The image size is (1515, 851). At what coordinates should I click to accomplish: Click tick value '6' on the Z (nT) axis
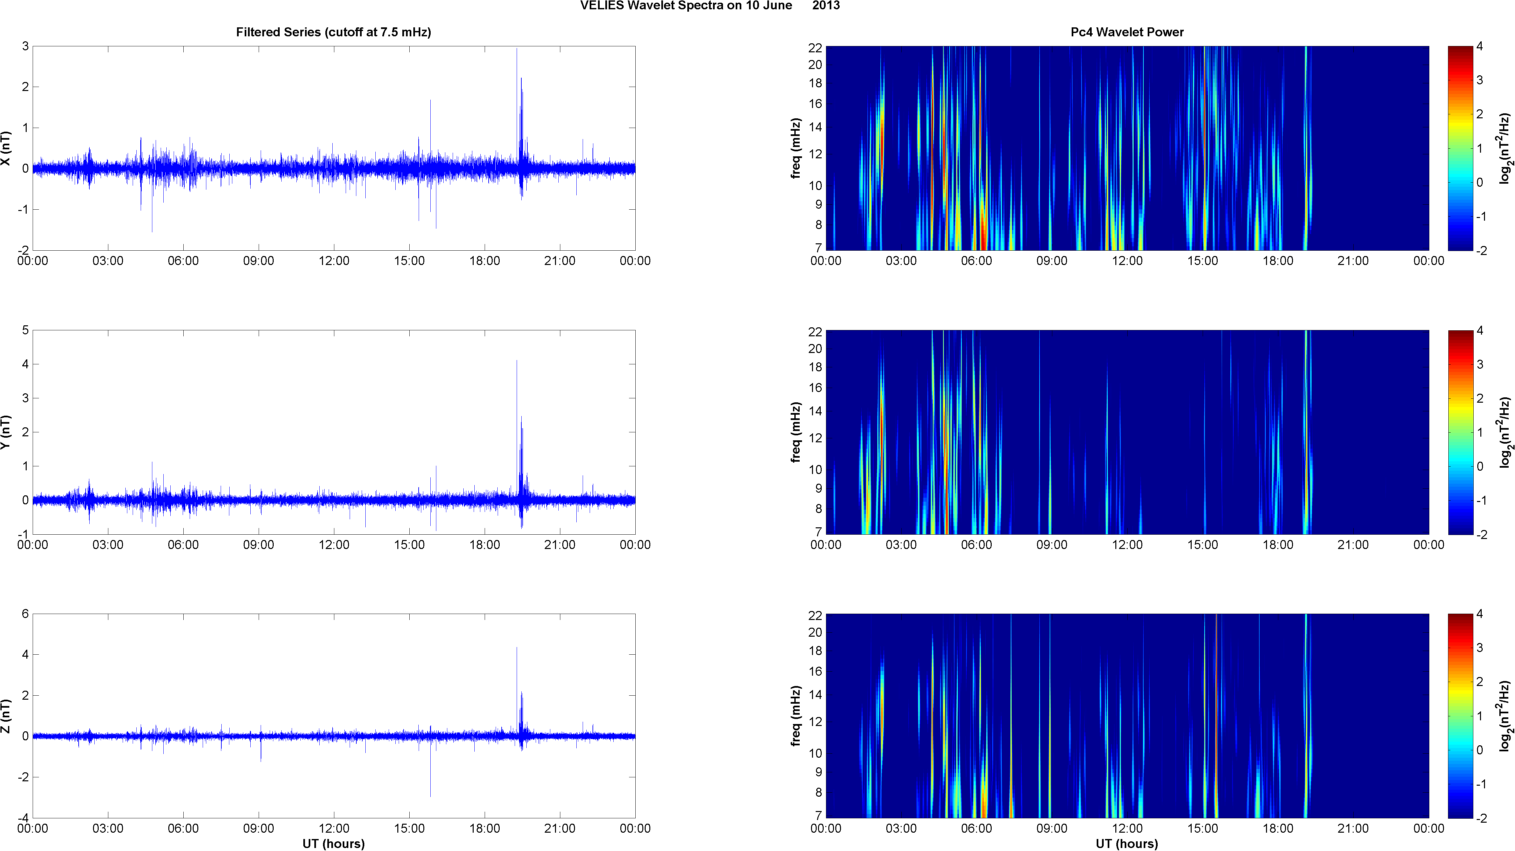click(25, 614)
